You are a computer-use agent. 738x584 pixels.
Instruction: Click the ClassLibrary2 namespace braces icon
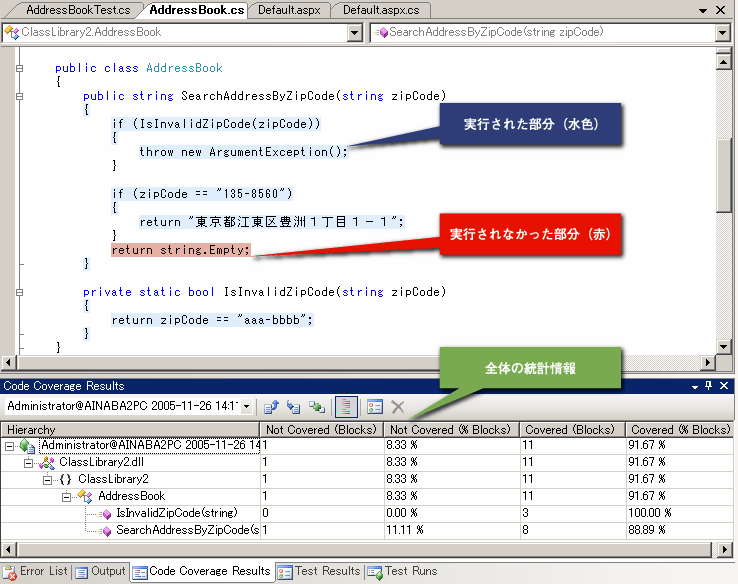pyautogui.click(x=66, y=480)
